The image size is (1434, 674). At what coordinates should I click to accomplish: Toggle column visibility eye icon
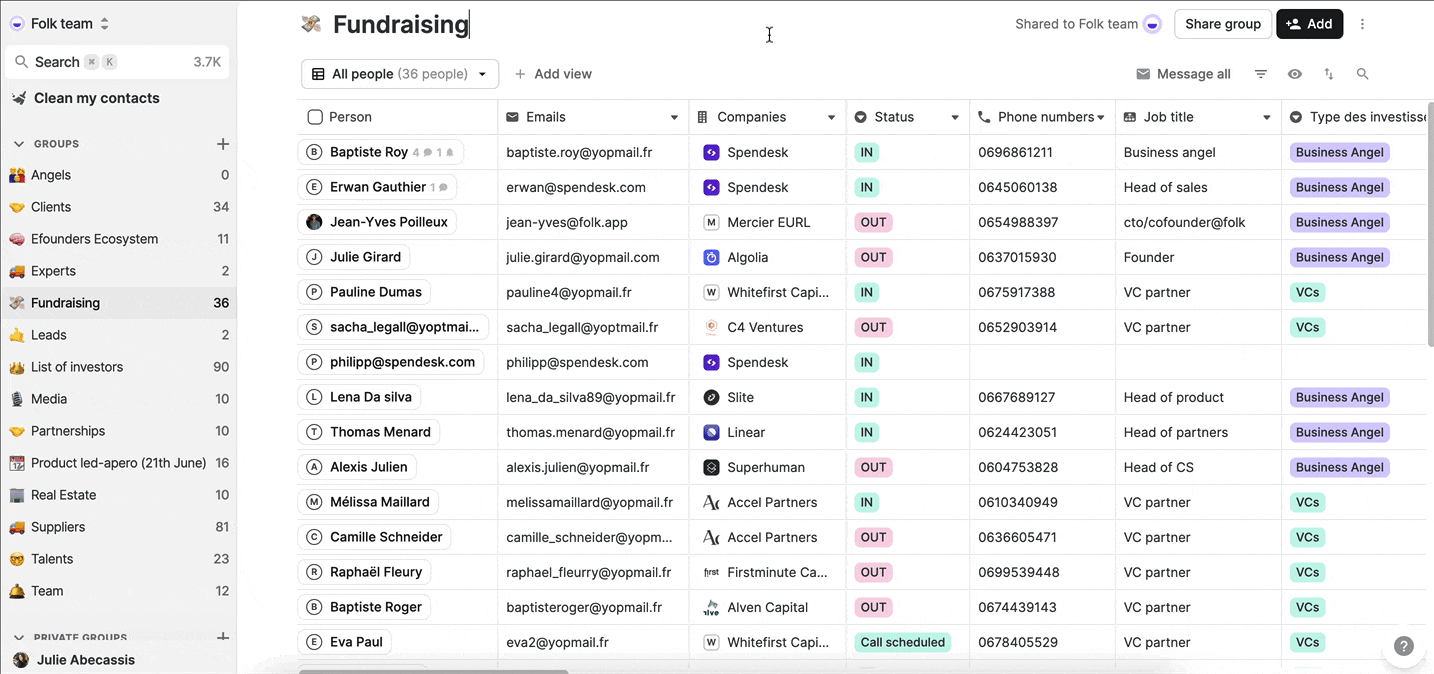pos(1295,74)
